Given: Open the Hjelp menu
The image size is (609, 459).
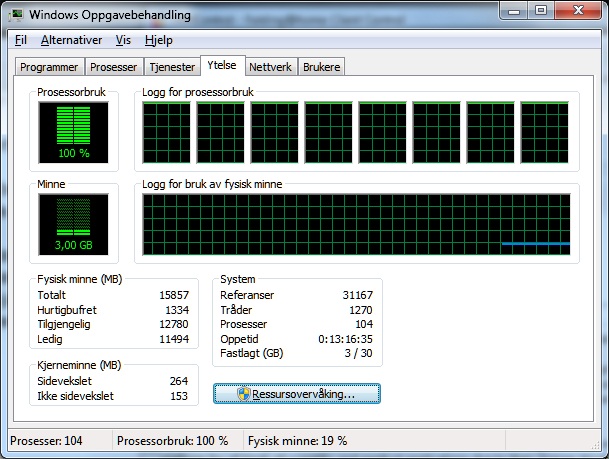Looking at the screenshot, I should point(158,40).
